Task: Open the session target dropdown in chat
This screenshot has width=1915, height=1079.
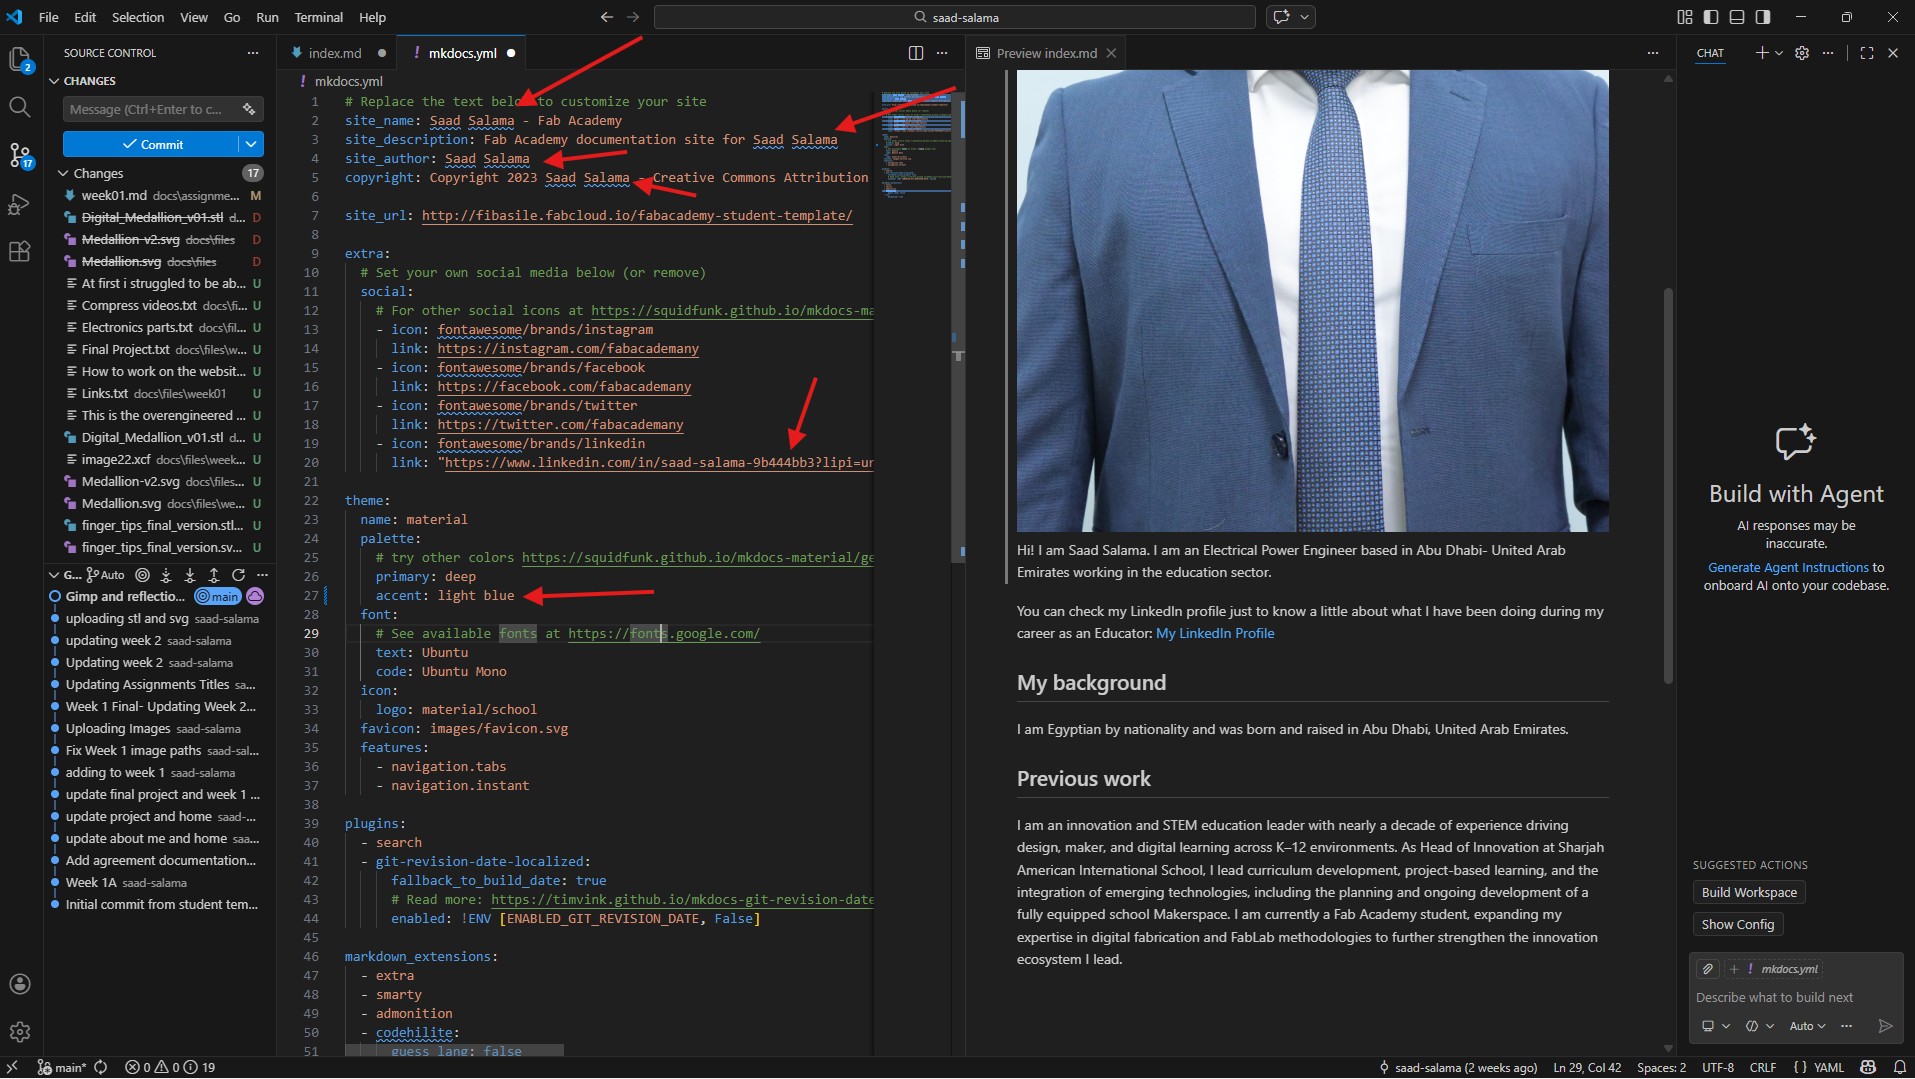Action: (1716, 1026)
